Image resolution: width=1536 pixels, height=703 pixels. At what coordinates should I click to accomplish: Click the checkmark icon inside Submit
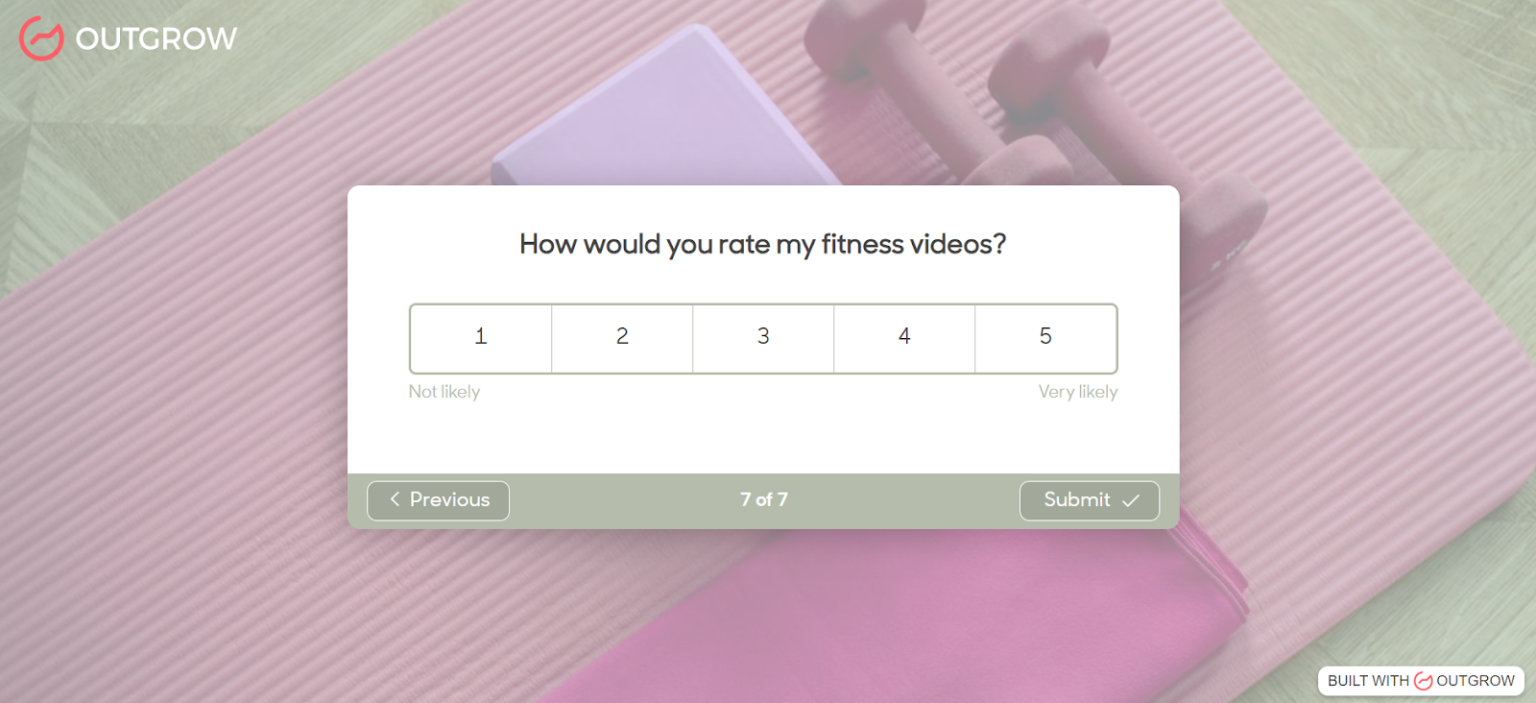pyautogui.click(x=1131, y=500)
